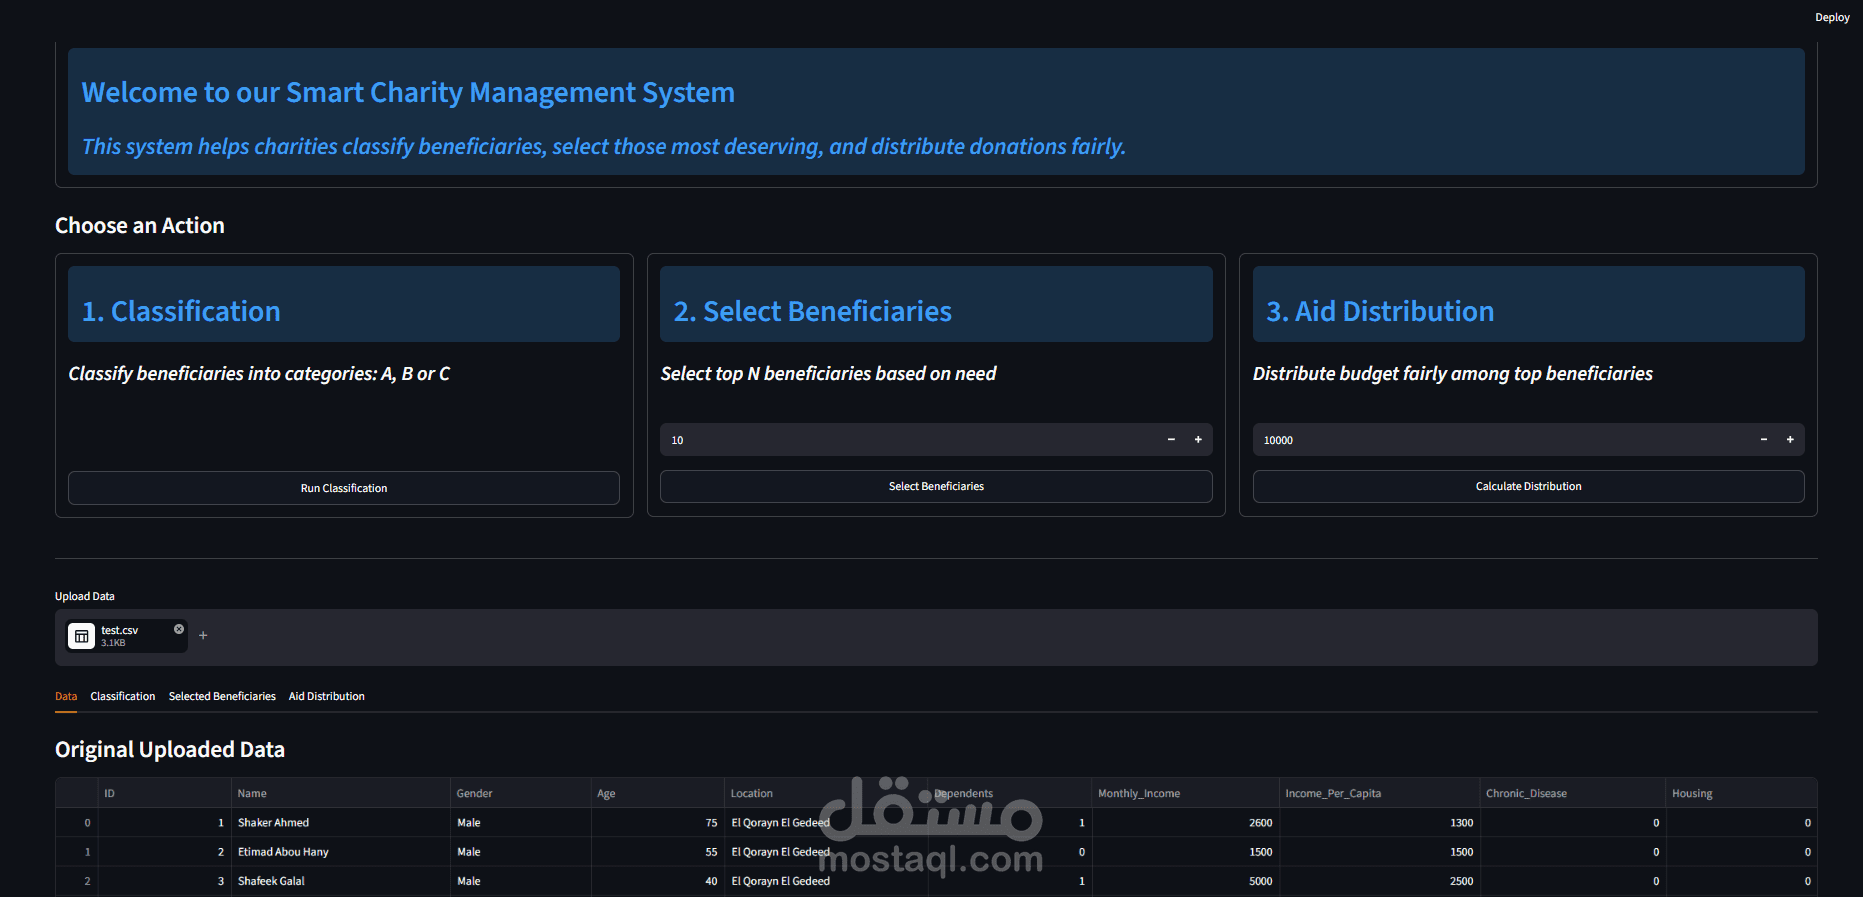Sort table by the Age column header
The image size is (1863, 897).
click(657, 793)
